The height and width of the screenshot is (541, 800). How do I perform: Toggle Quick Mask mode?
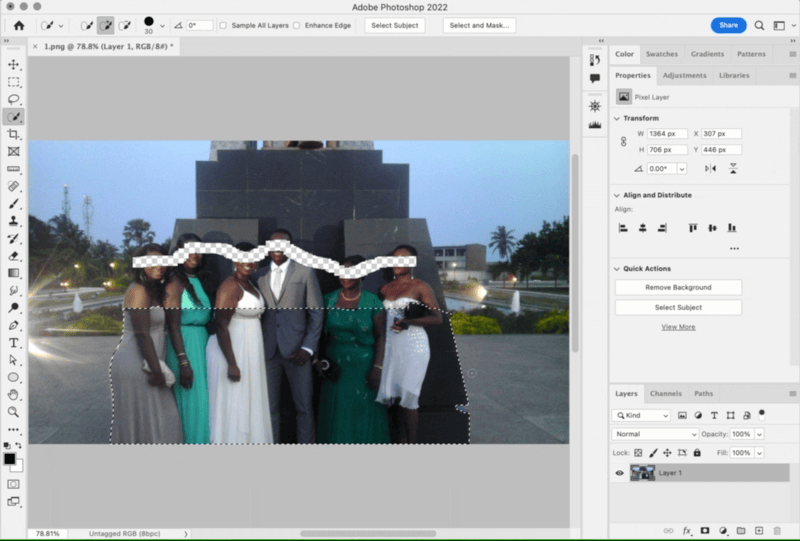click(x=14, y=484)
